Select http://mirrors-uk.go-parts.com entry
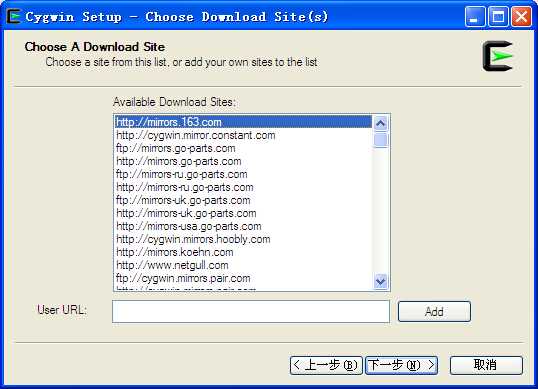Image resolution: width=538 pixels, height=389 pixels. [243, 213]
